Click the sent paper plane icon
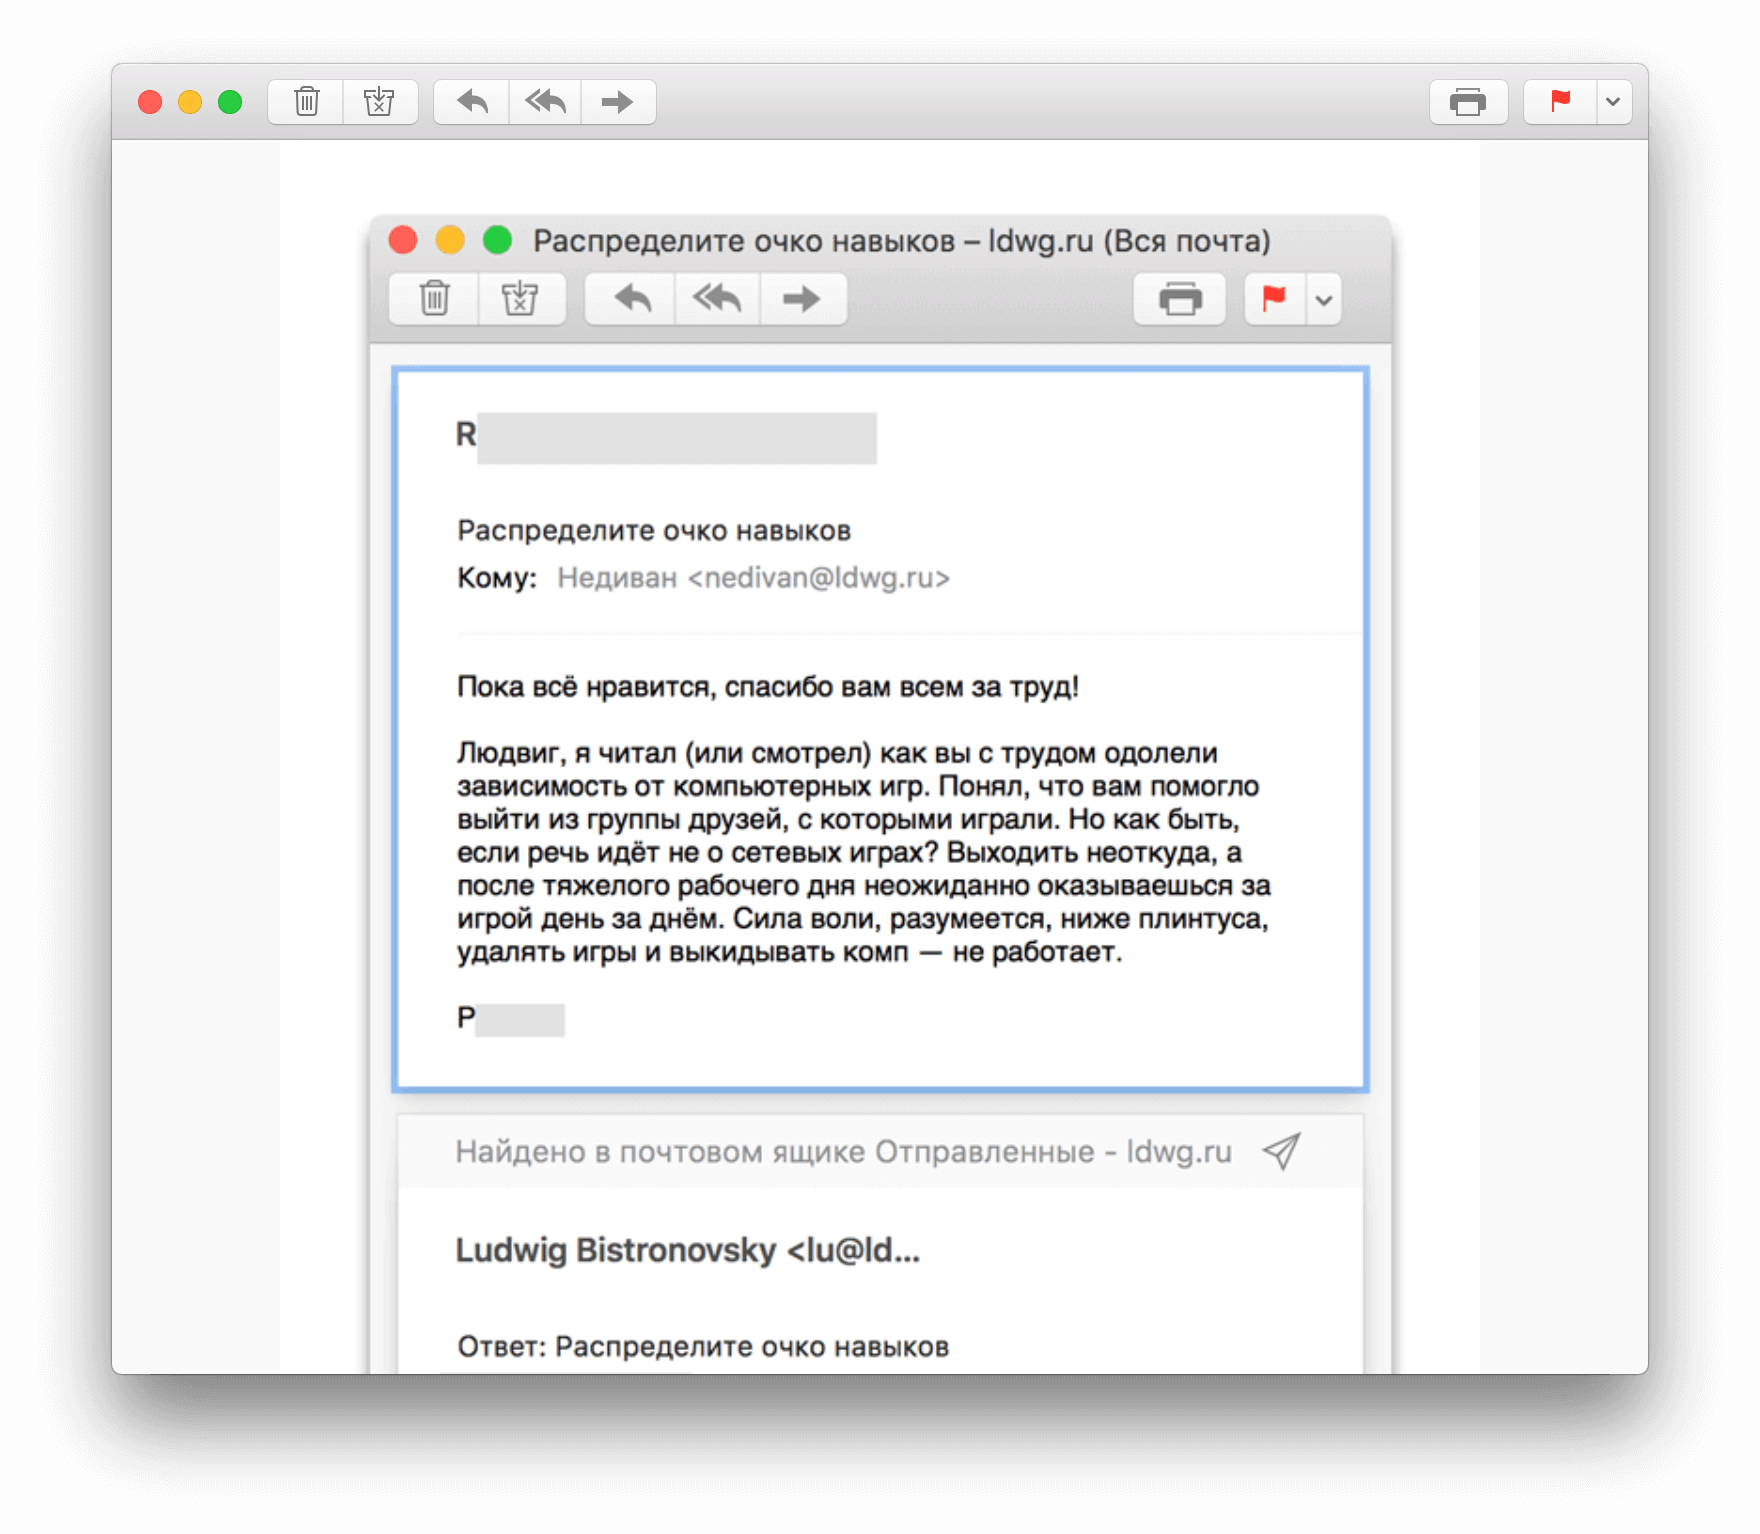The image size is (1760, 1534). pos(1281,1151)
